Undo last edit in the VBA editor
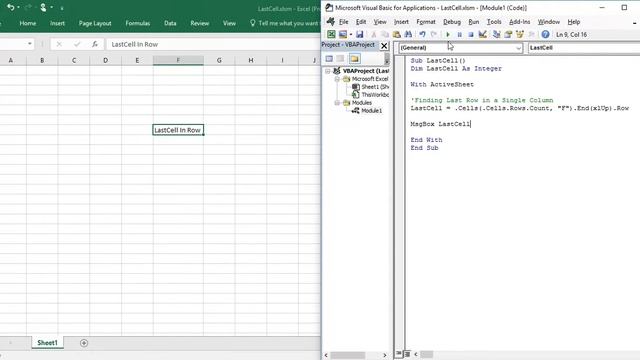Screen dimensions: 640x360 422,35
